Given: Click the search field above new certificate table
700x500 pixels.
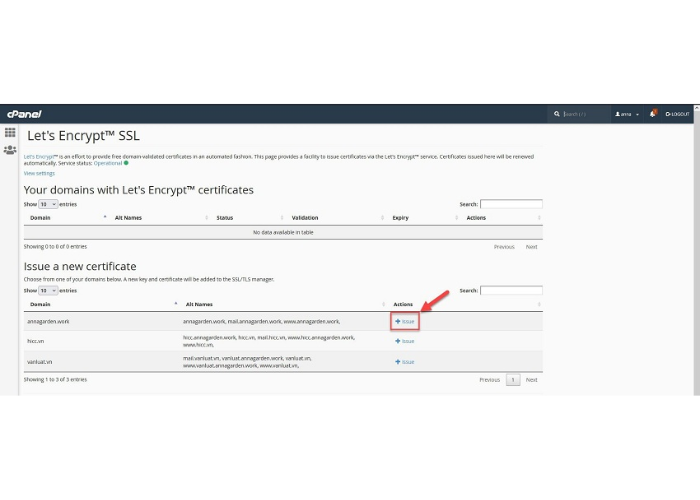Looking at the screenshot, I should (511, 290).
